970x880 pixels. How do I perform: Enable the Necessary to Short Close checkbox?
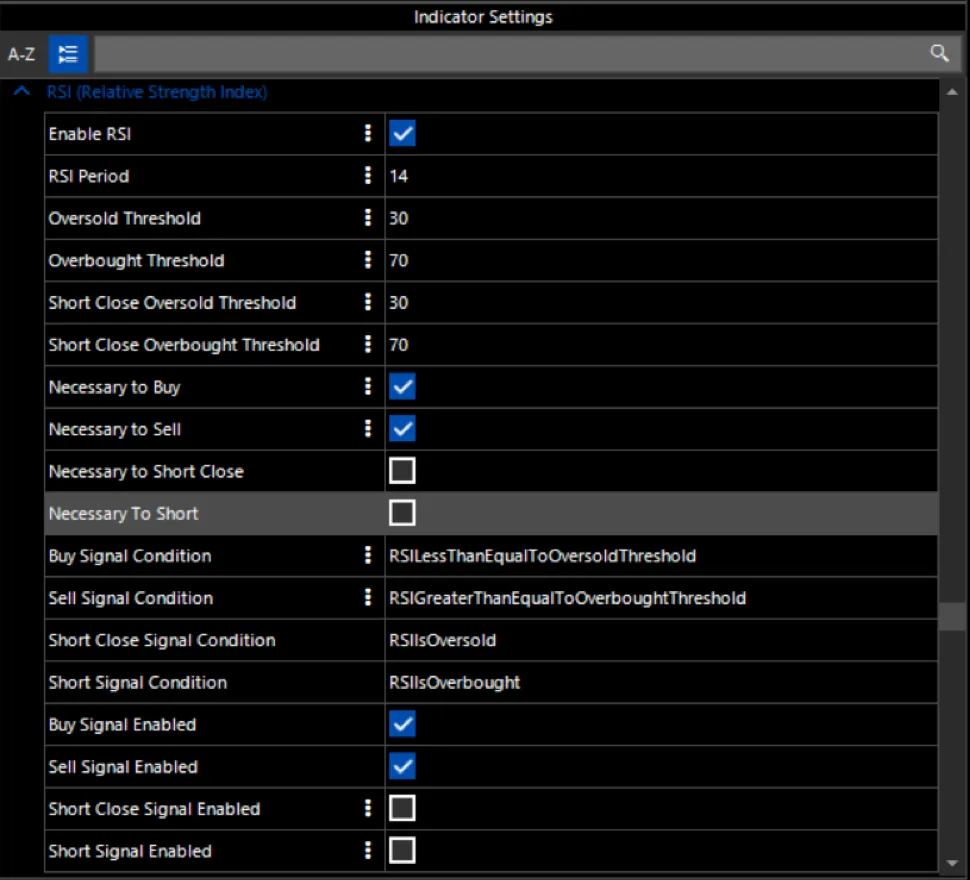point(402,471)
